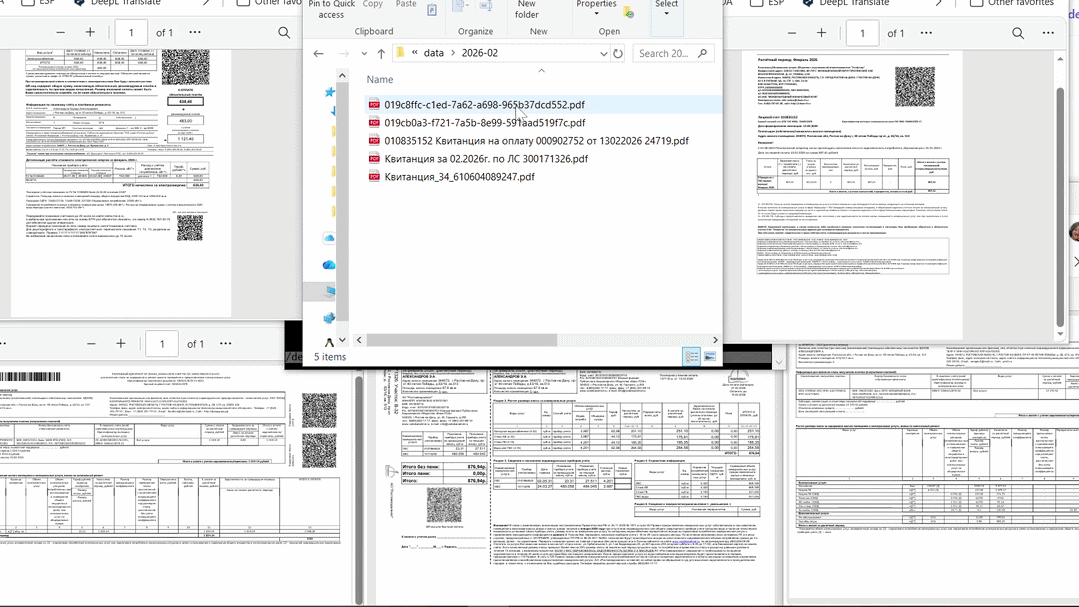The height and width of the screenshot is (607, 1079).
Task: Click PDF icon of 019cb0a3 file
Action: coord(374,123)
